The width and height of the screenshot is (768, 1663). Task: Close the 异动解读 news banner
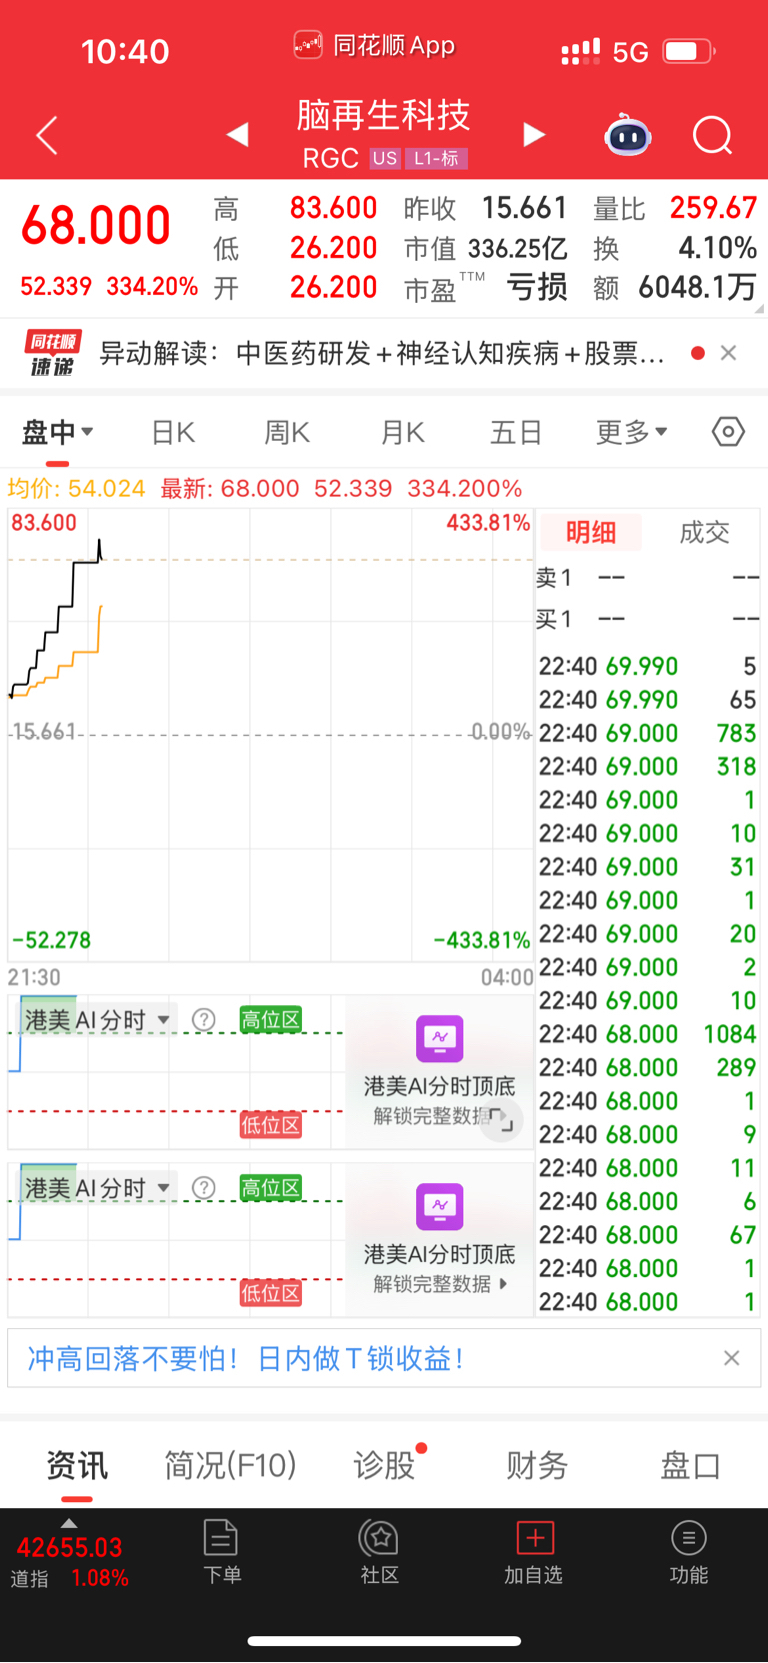(729, 353)
